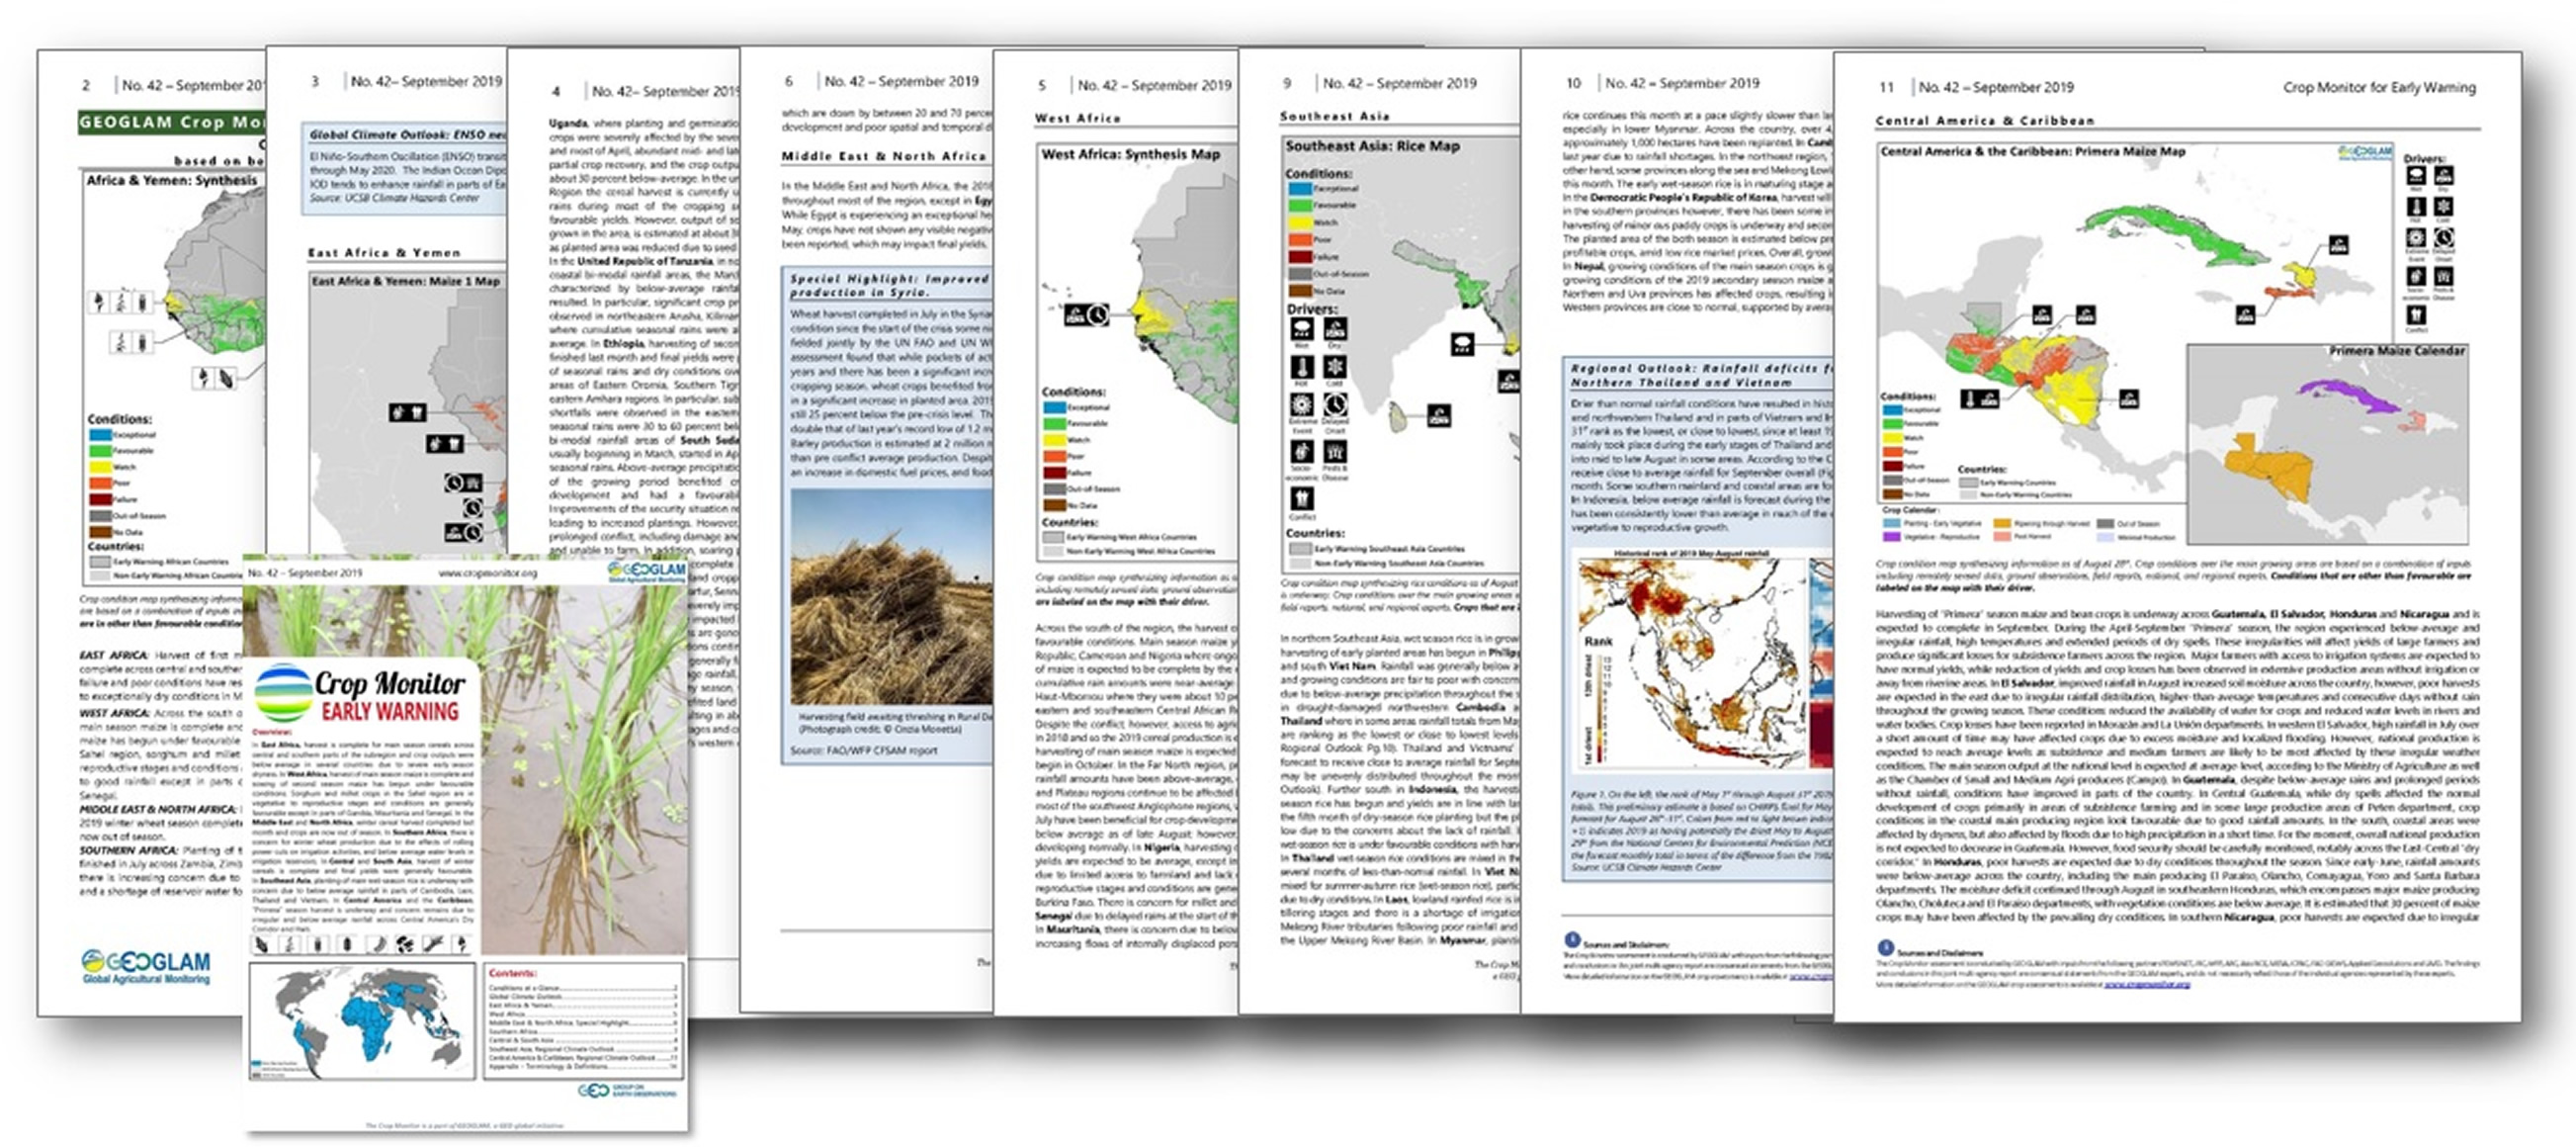Click the world map on the cover page
2576x1147 pixels.
(362, 1021)
